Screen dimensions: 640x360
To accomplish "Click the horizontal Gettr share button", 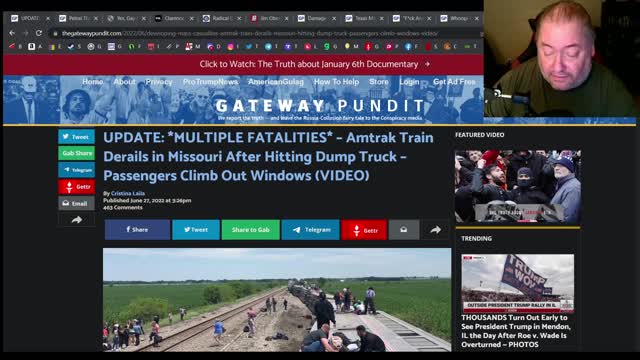I will (x=364, y=230).
